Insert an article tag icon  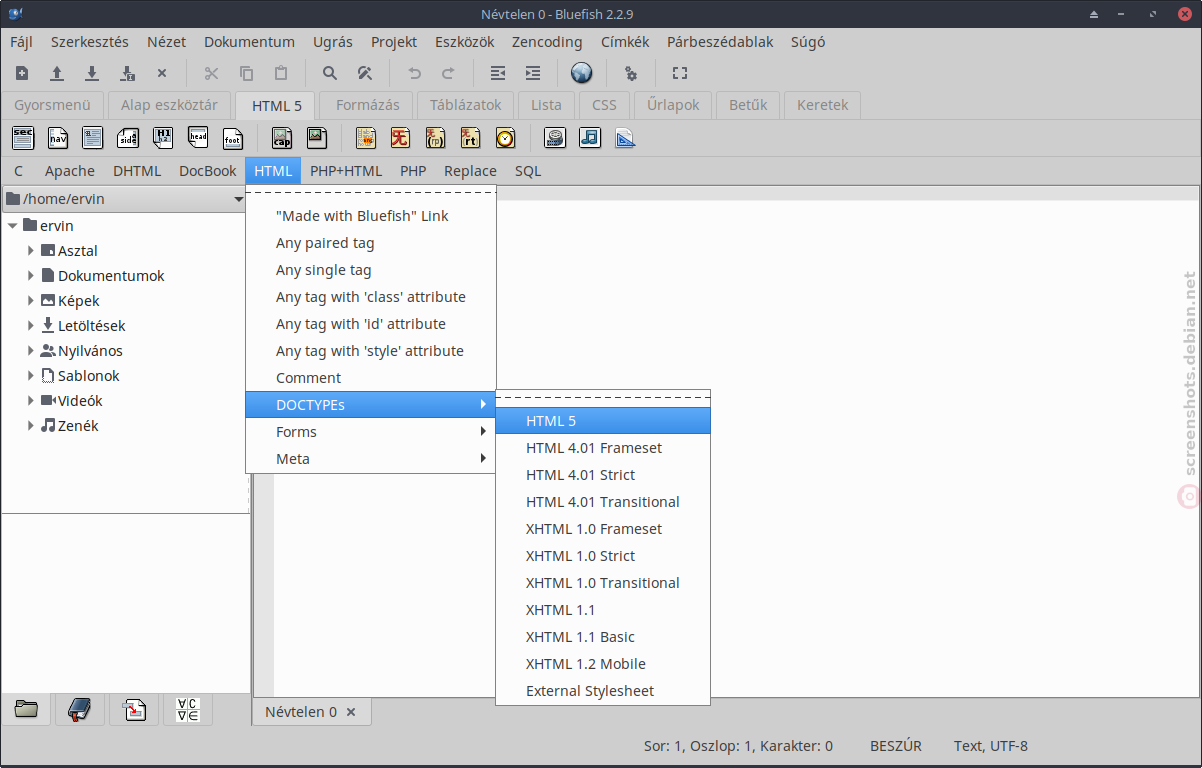(93, 138)
